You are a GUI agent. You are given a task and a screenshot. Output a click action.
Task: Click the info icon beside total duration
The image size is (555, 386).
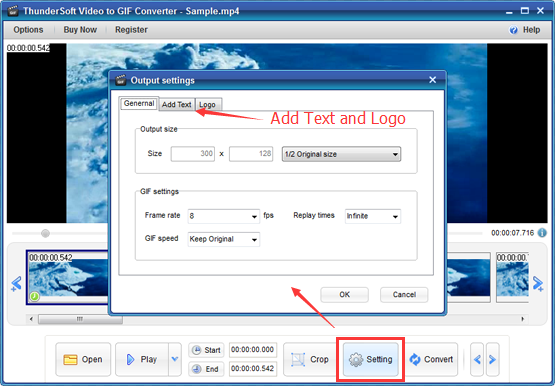point(542,233)
